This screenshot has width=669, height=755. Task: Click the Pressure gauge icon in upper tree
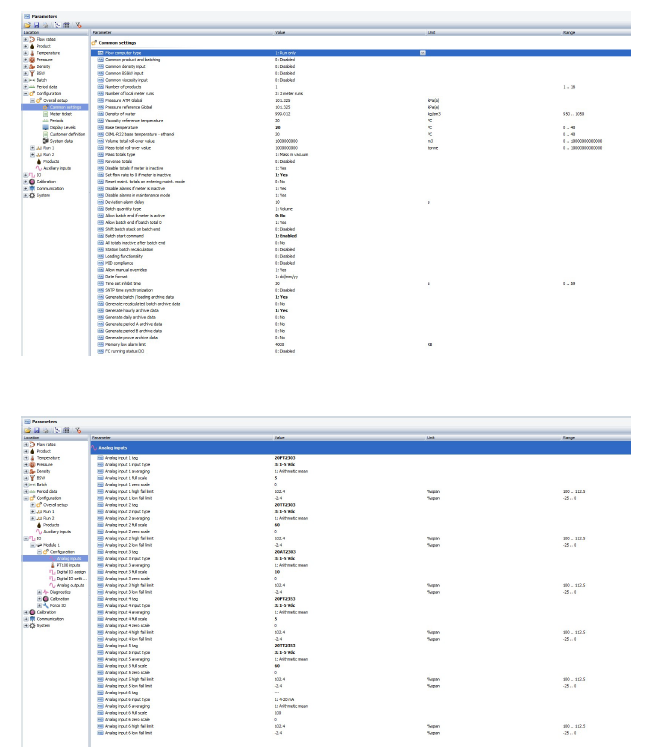(32, 60)
